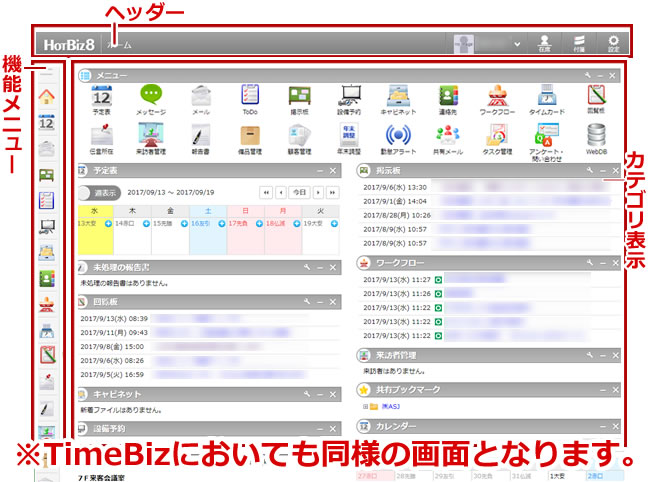Expand the ㈱ASJ bookmark folder tree
648x482 pixels.
pyautogui.click(x=365, y=407)
